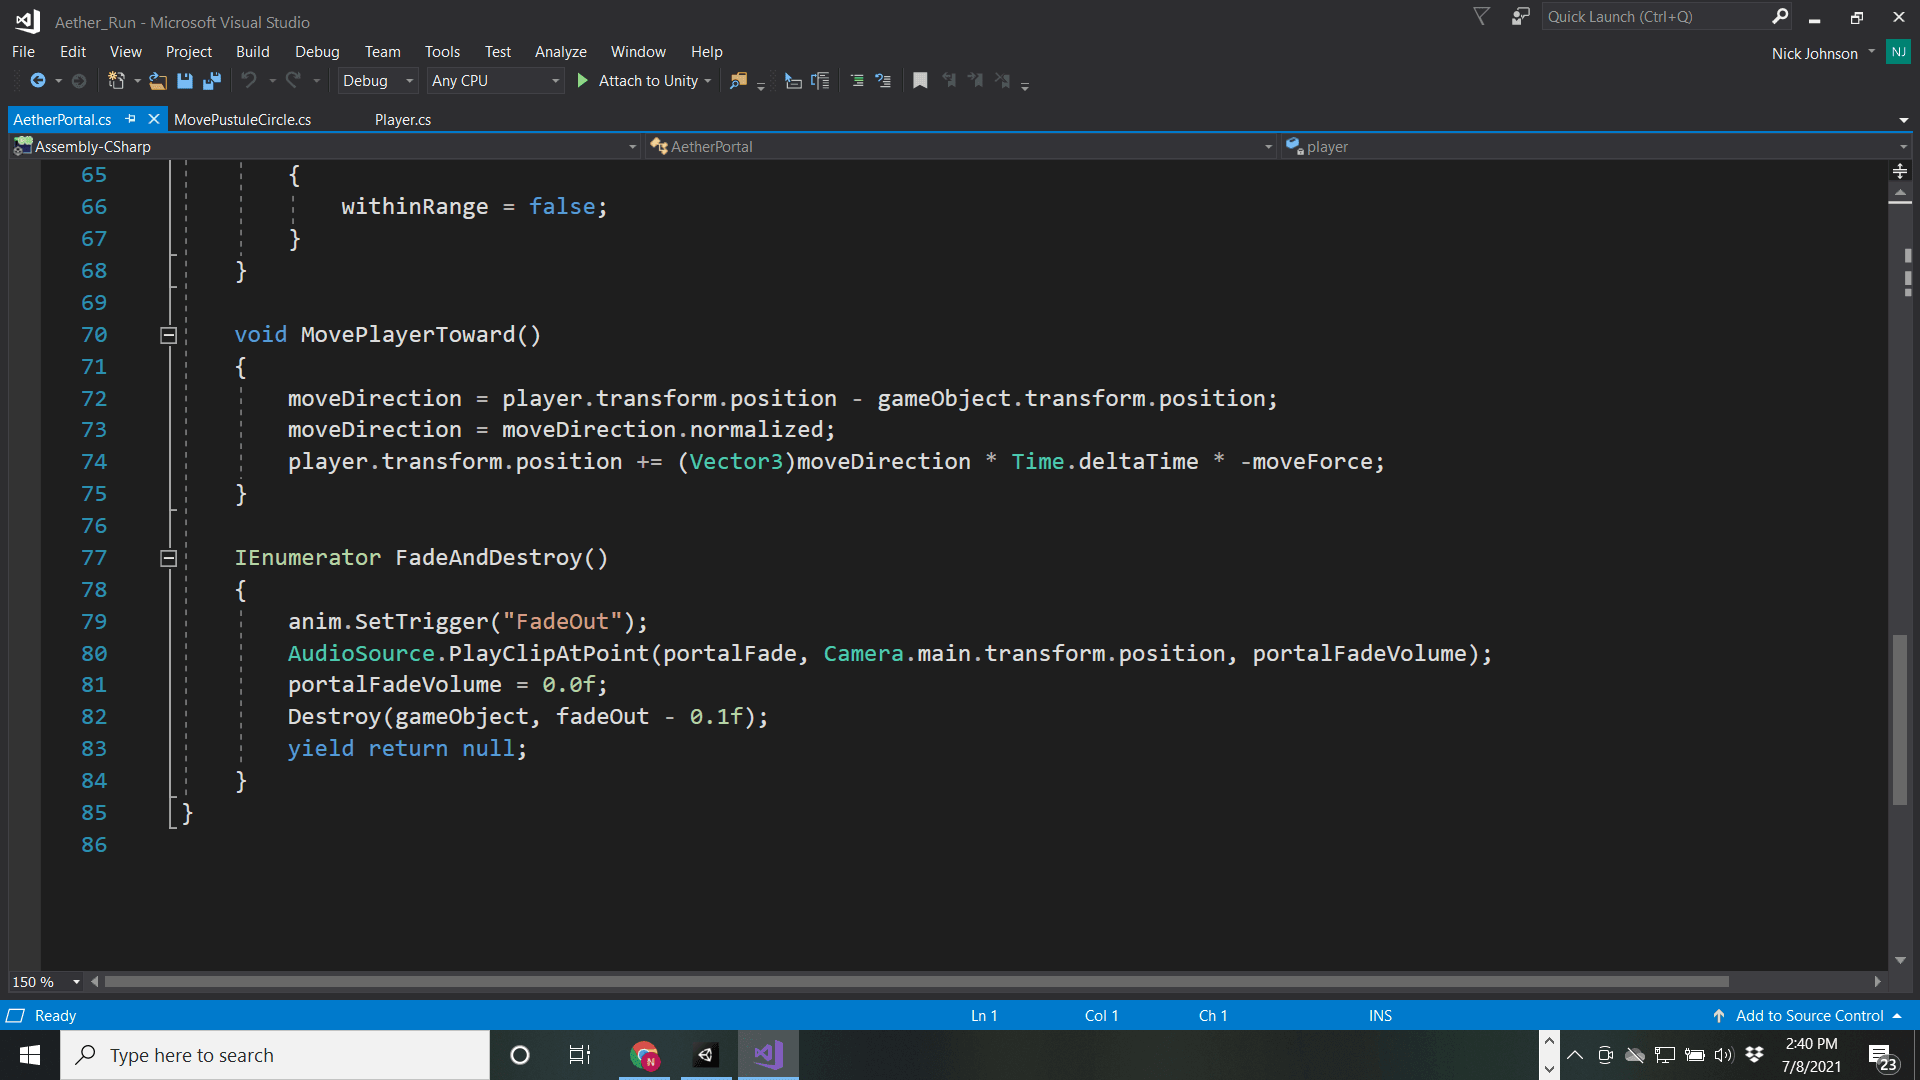The width and height of the screenshot is (1920, 1080).
Task: Click Navigate Backward arrow icon
Action: (38, 81)
